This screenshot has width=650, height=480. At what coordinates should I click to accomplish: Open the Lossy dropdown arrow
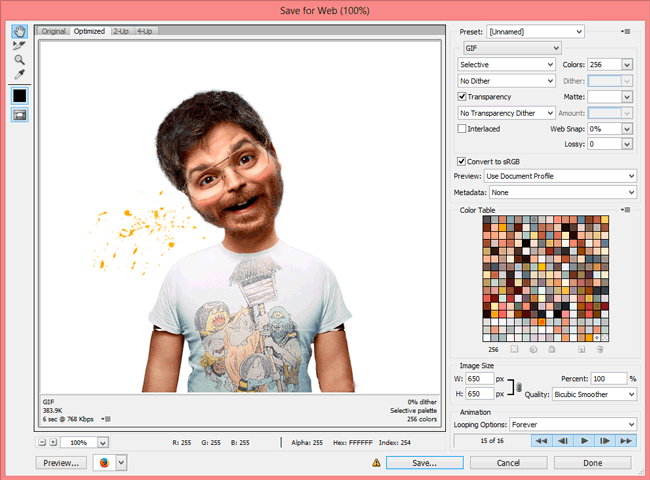(x=627, y=144)
